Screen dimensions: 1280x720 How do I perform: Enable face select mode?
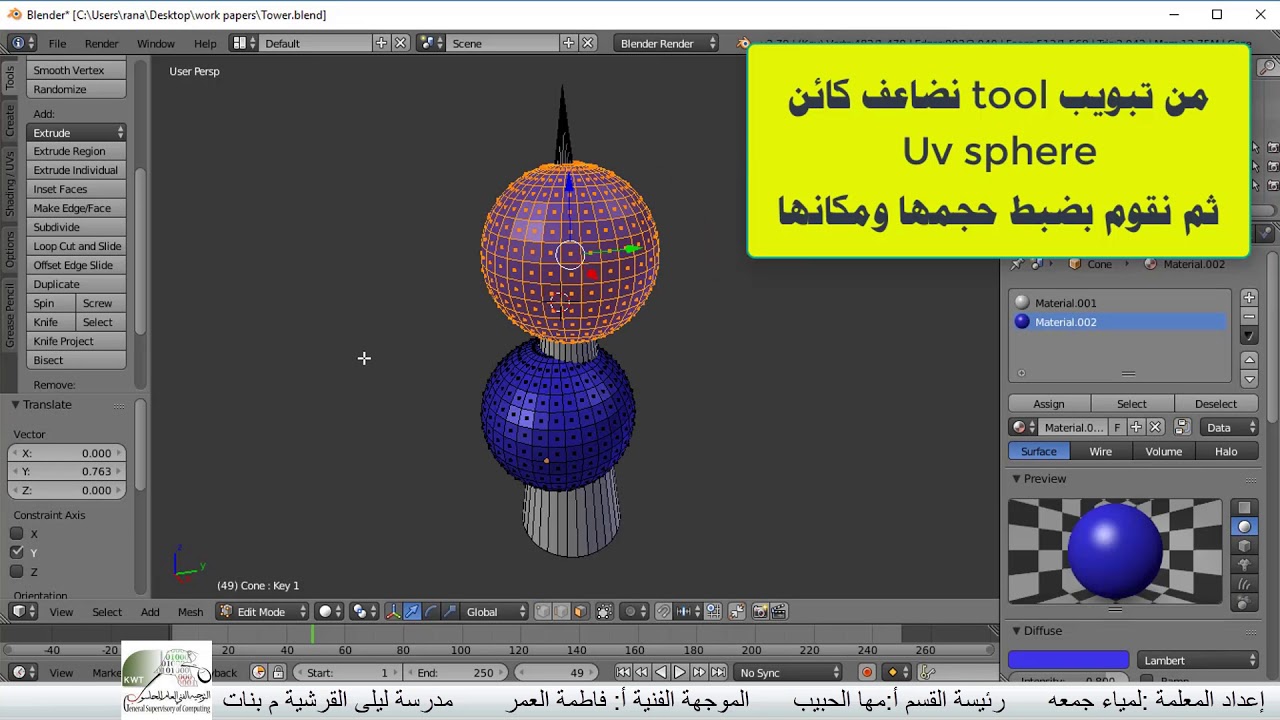point(580,611)
